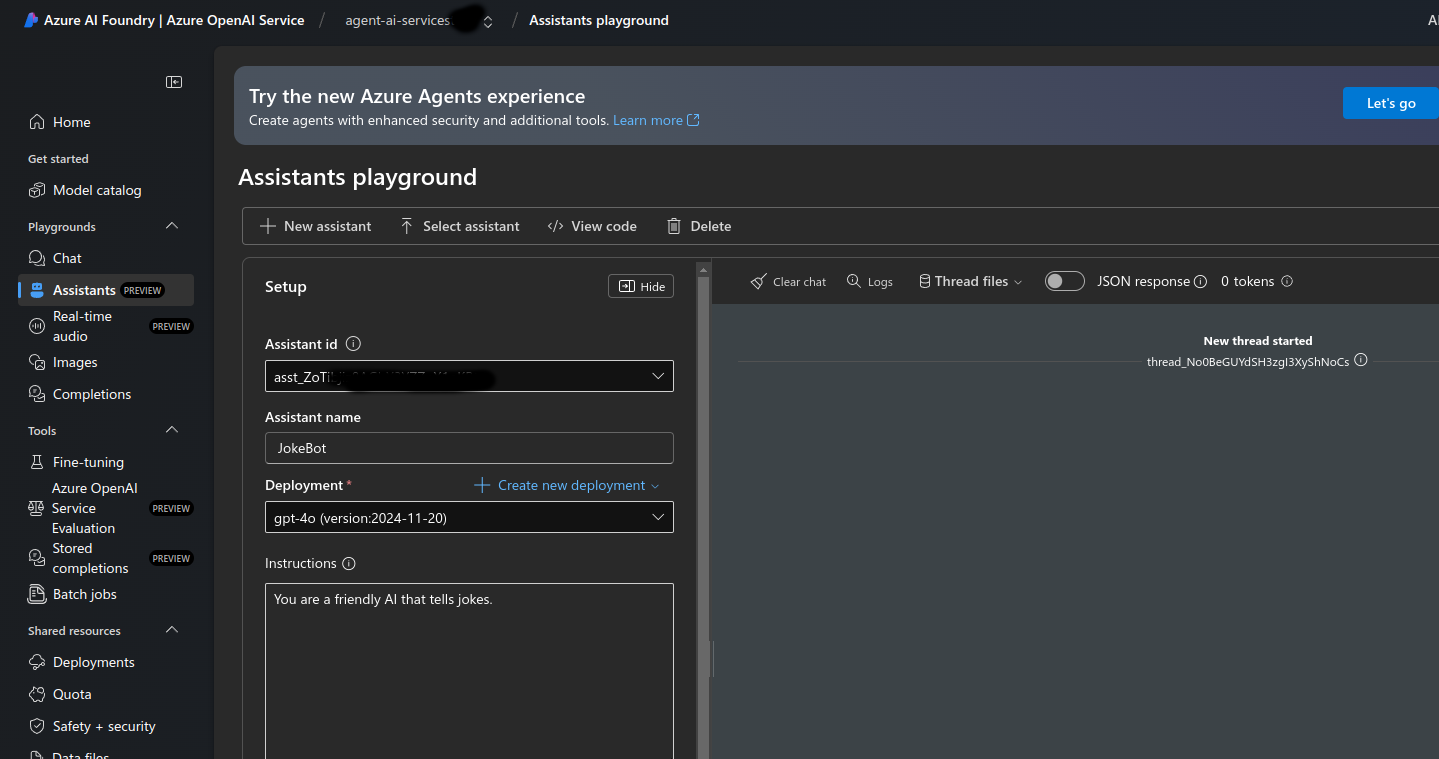Select Stored completions in the sidebar

(106, 558)
